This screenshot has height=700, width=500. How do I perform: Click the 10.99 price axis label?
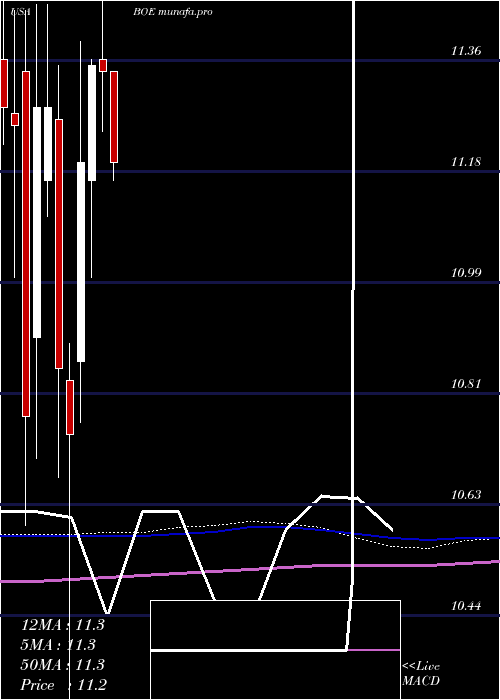tap(466, 272)
